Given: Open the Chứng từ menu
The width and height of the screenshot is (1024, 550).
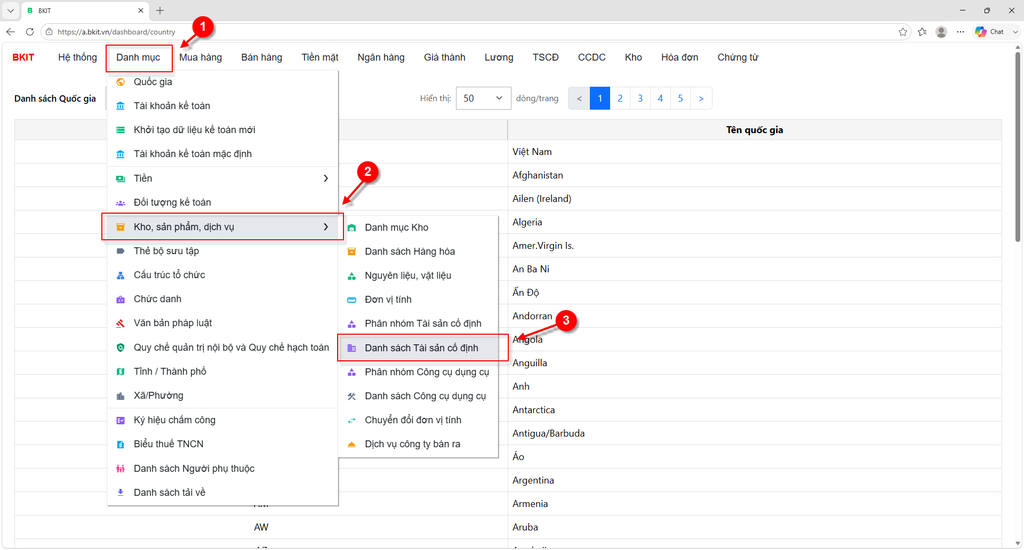Looking at the screenshot, I should [x=738, y=57].
